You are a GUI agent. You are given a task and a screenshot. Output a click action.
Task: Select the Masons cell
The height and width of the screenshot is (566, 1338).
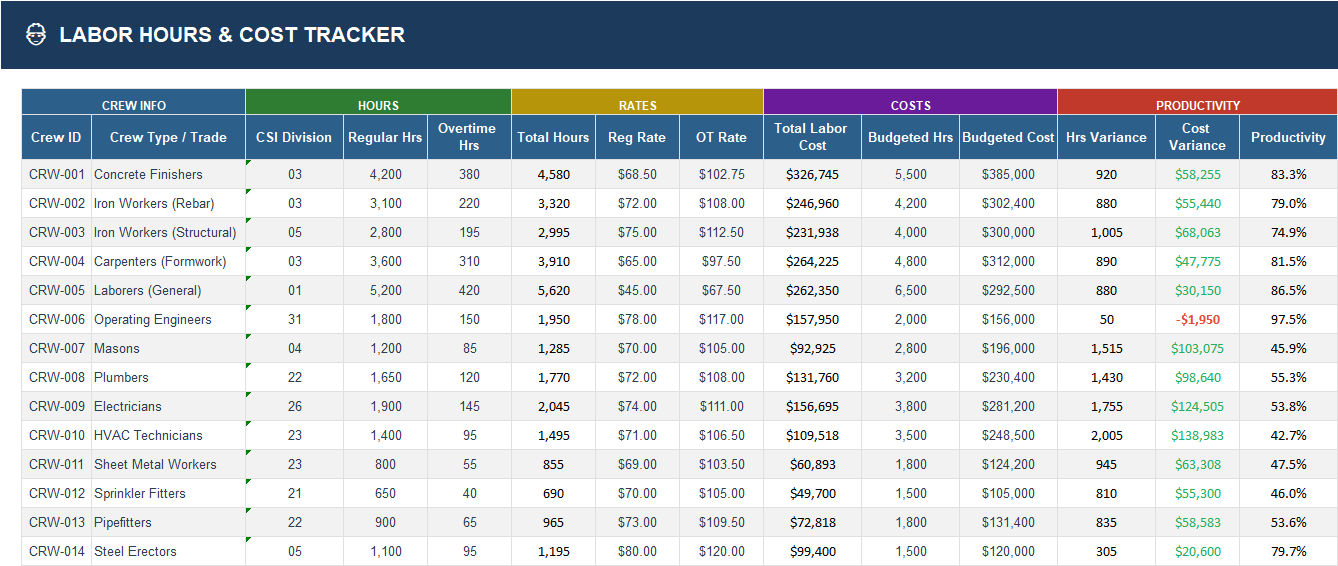(168, 348)
